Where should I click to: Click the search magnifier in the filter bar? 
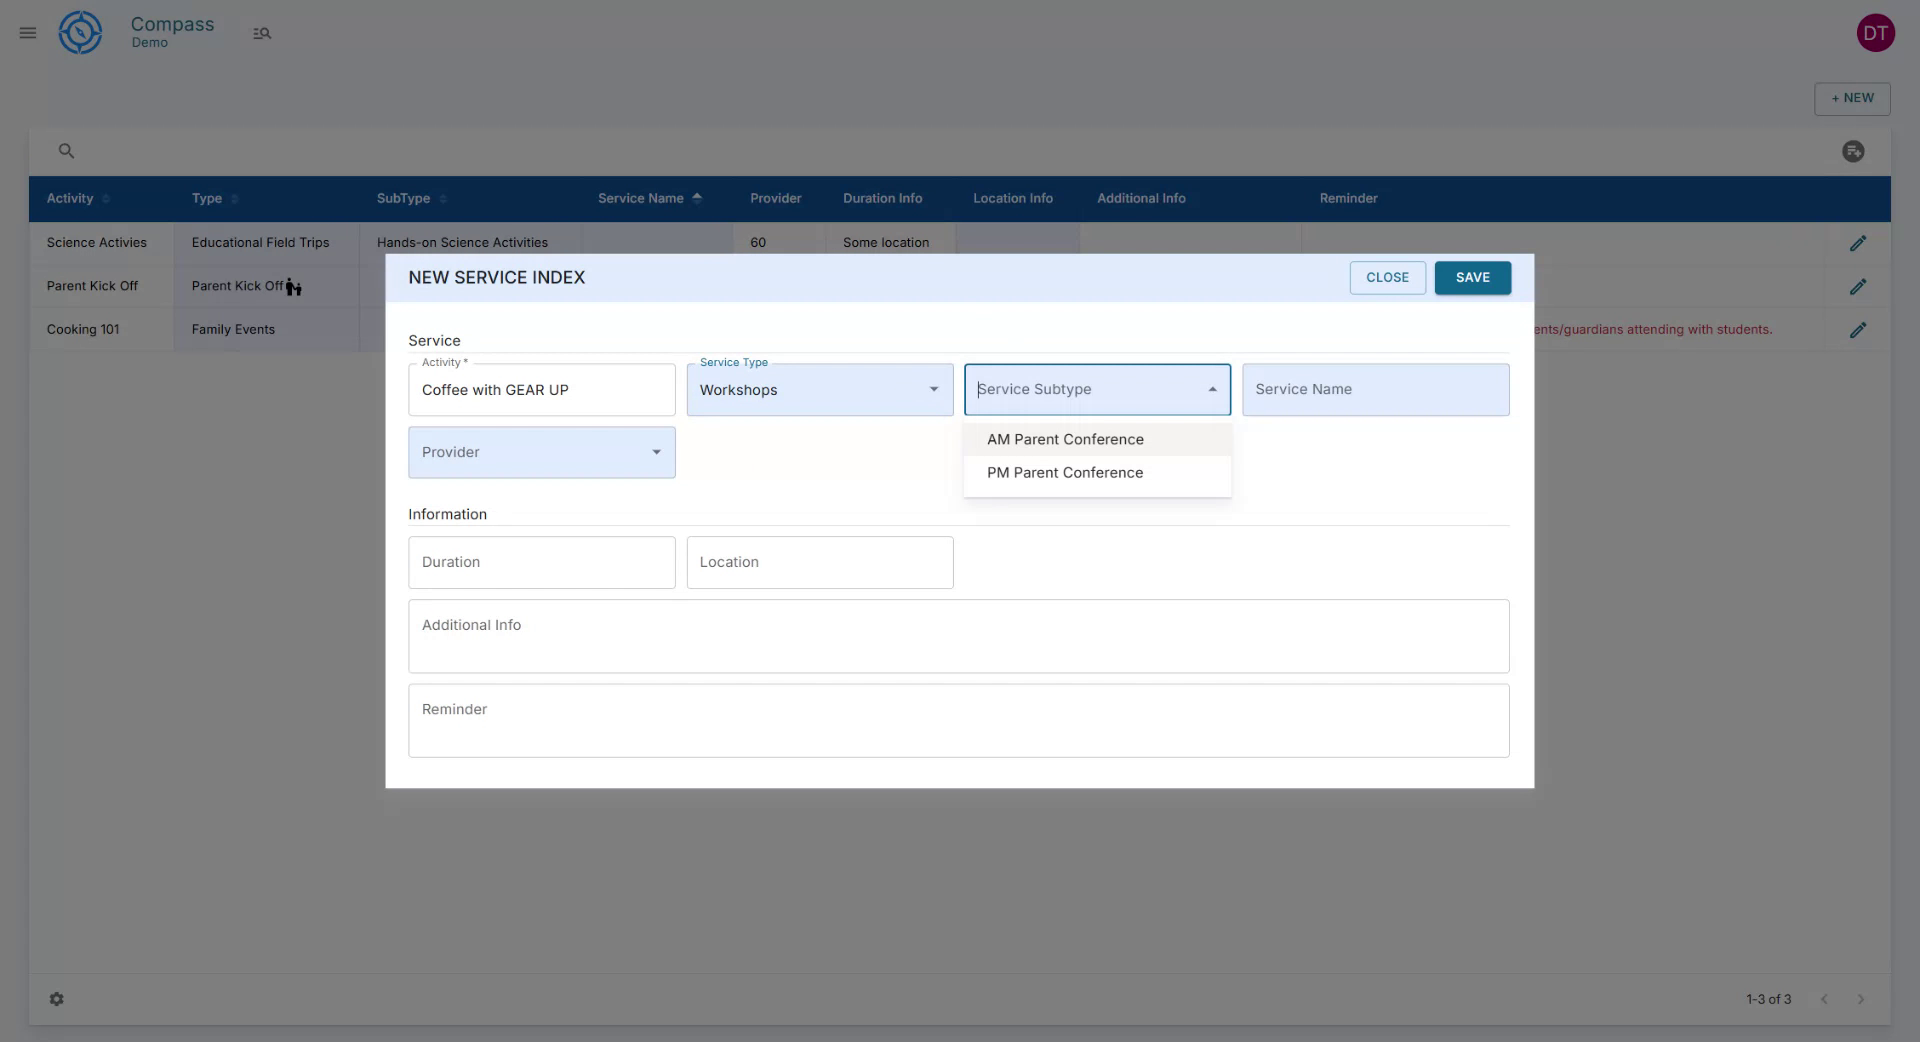(x=66, y=150)
